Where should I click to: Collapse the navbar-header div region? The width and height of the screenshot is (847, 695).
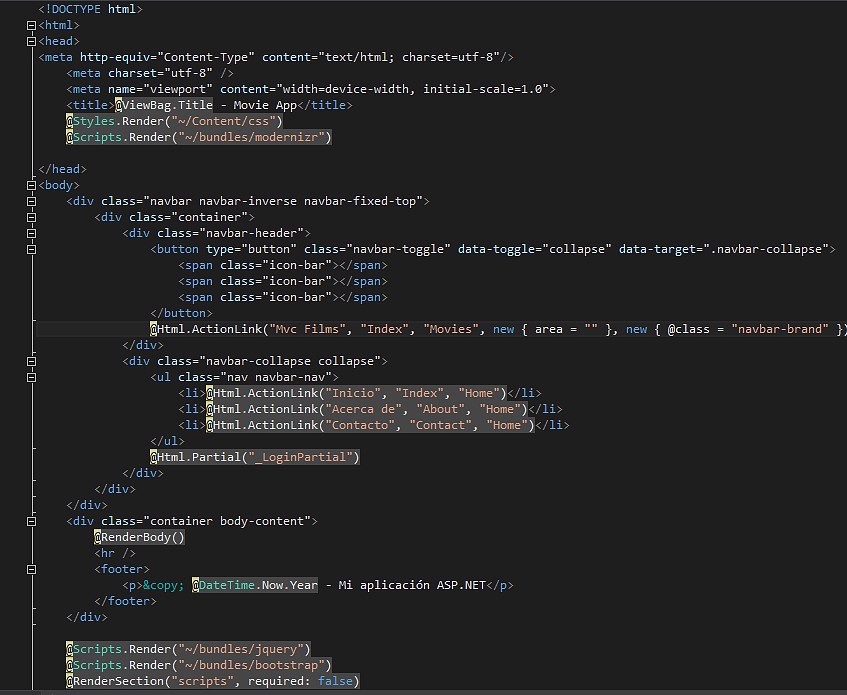pyautogui.click(x=31, y=233)
